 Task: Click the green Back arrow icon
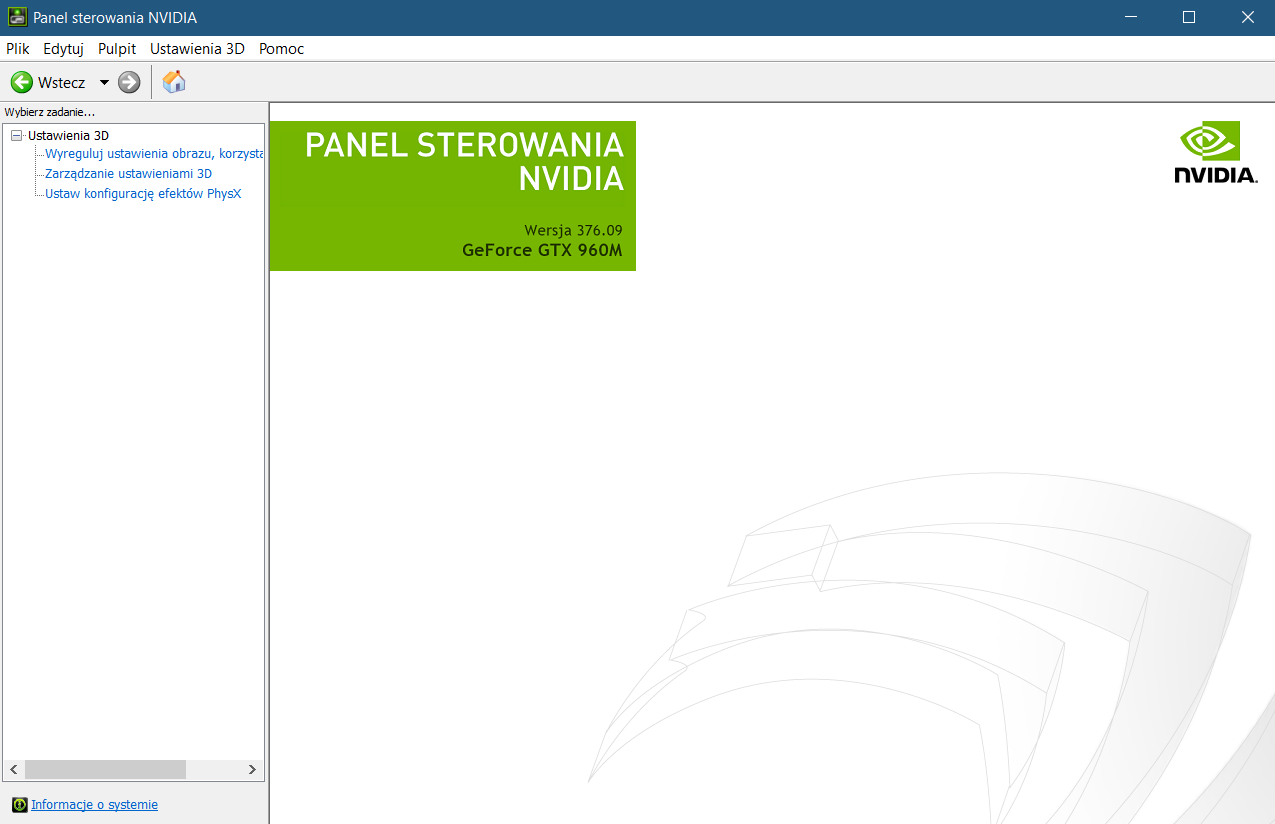click(21, 82)
